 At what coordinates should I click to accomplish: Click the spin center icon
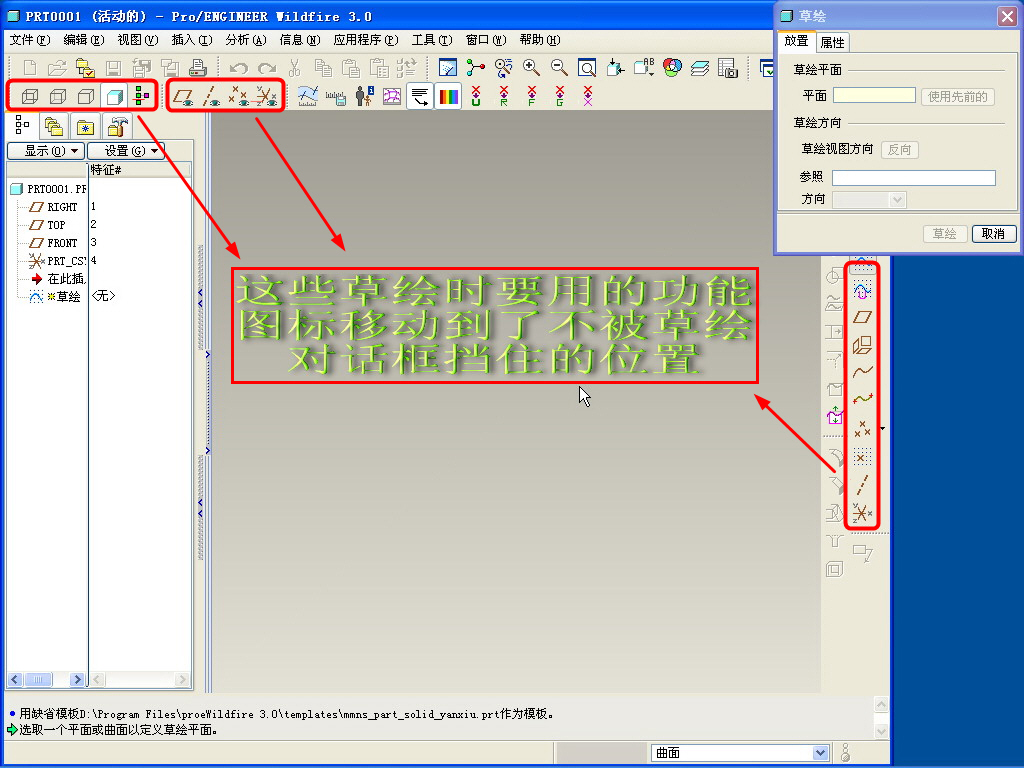(475, 67)
